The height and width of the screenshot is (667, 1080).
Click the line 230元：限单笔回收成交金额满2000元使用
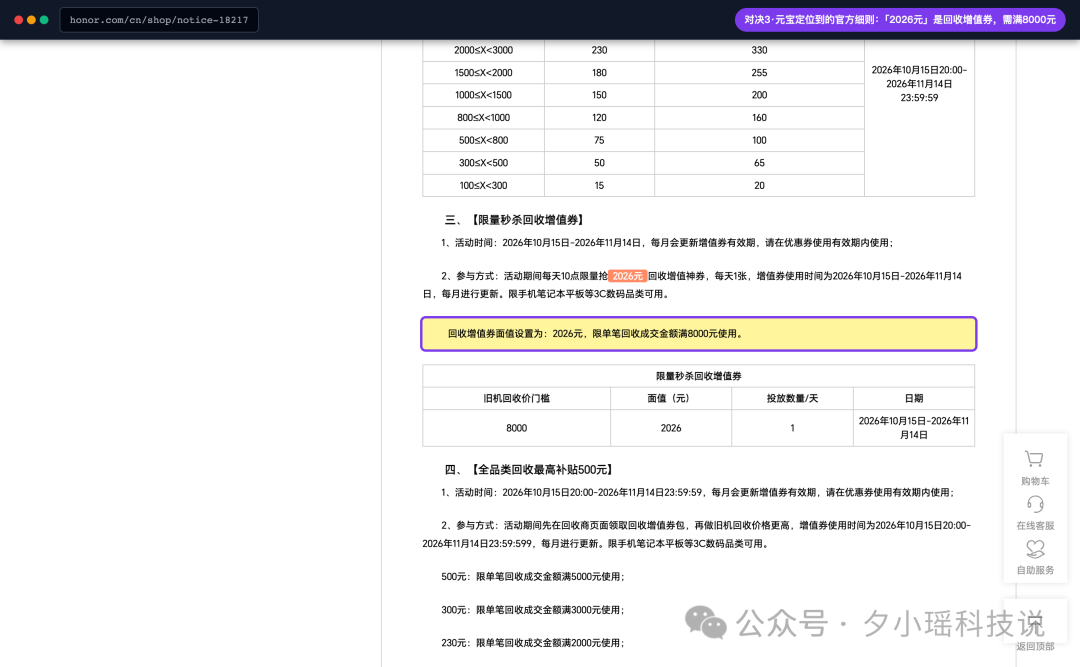[x=532, y=643]
